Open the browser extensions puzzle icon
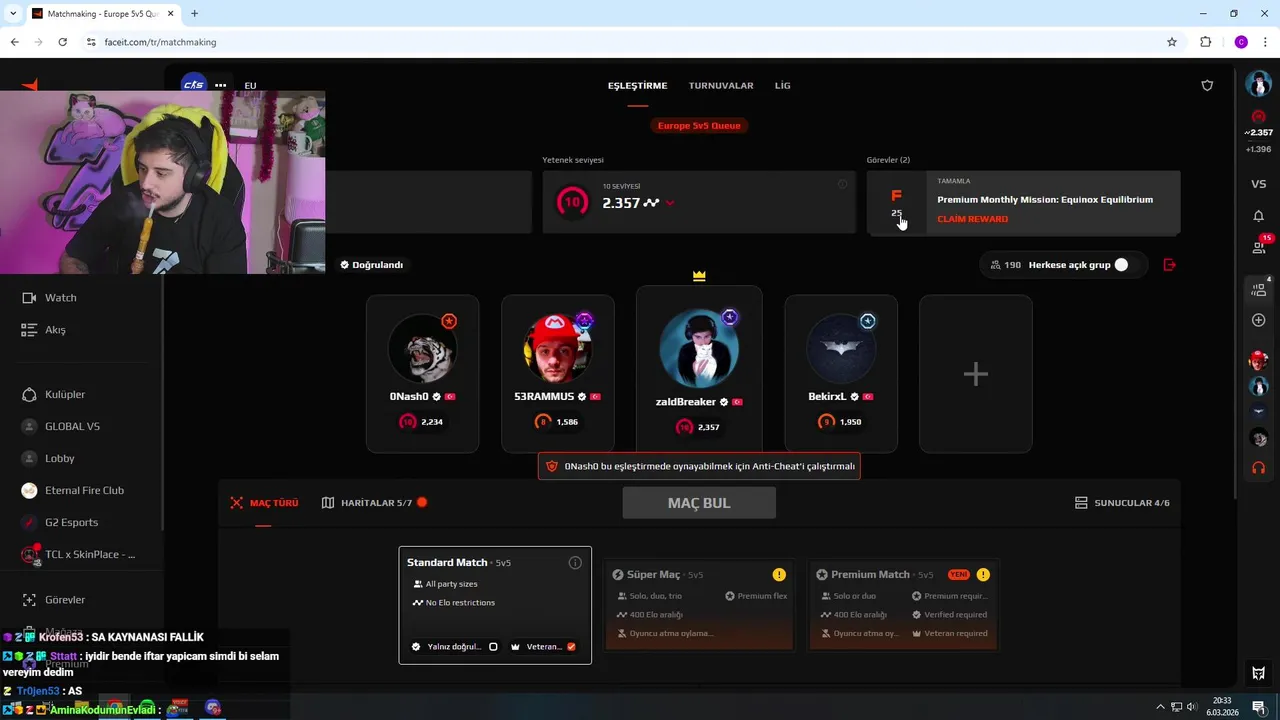Viewport: 1280px width, 720px height. (x=1205, y=42)
